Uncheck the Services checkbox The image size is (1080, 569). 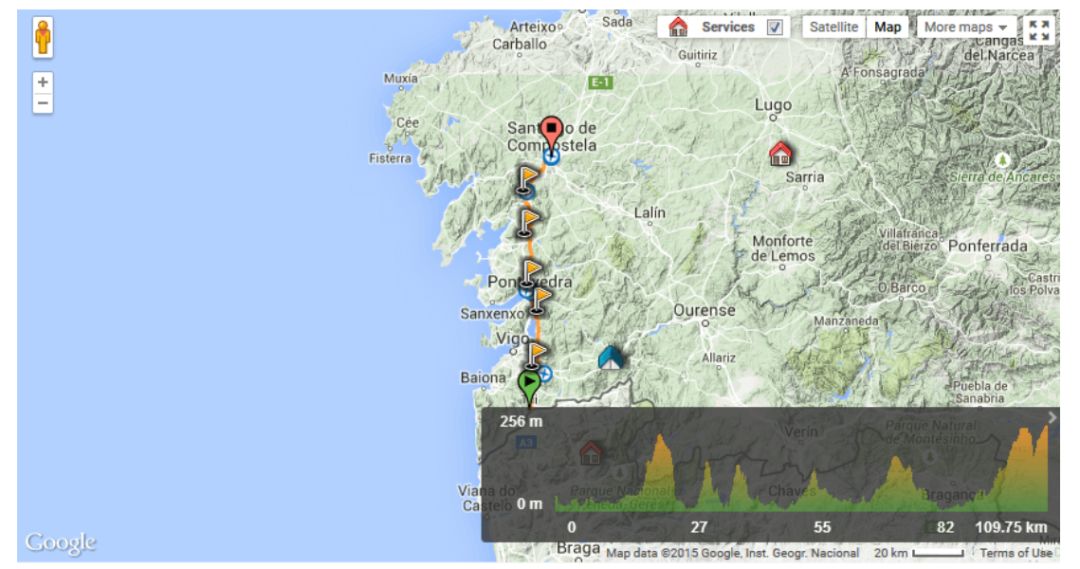(774, 28)
